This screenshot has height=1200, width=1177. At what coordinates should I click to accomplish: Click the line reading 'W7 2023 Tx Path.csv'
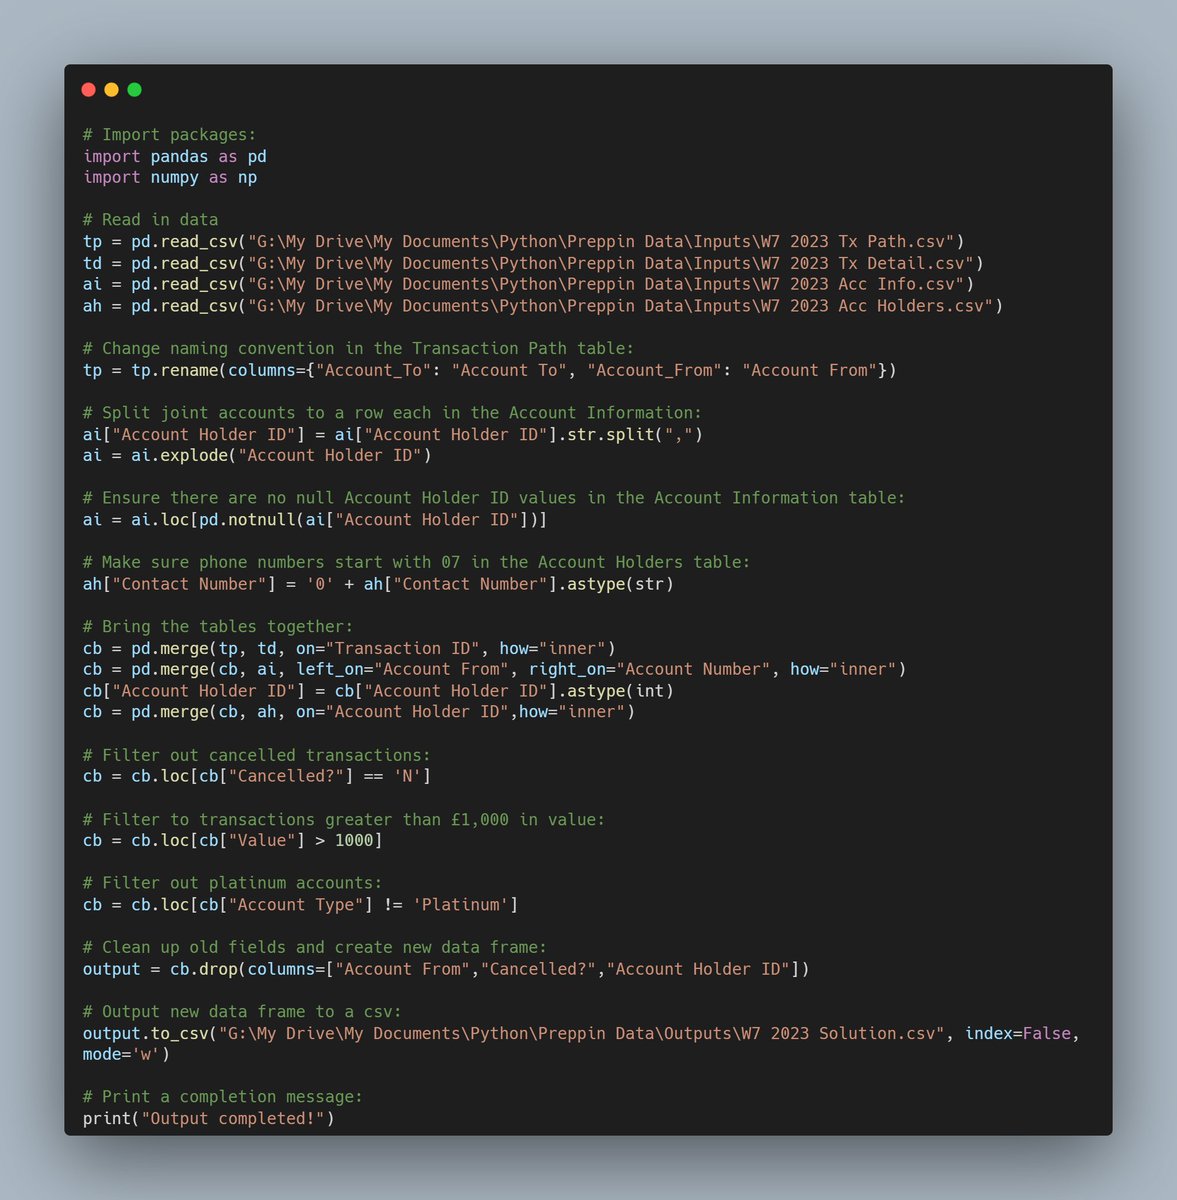click(x=523, y=241)
